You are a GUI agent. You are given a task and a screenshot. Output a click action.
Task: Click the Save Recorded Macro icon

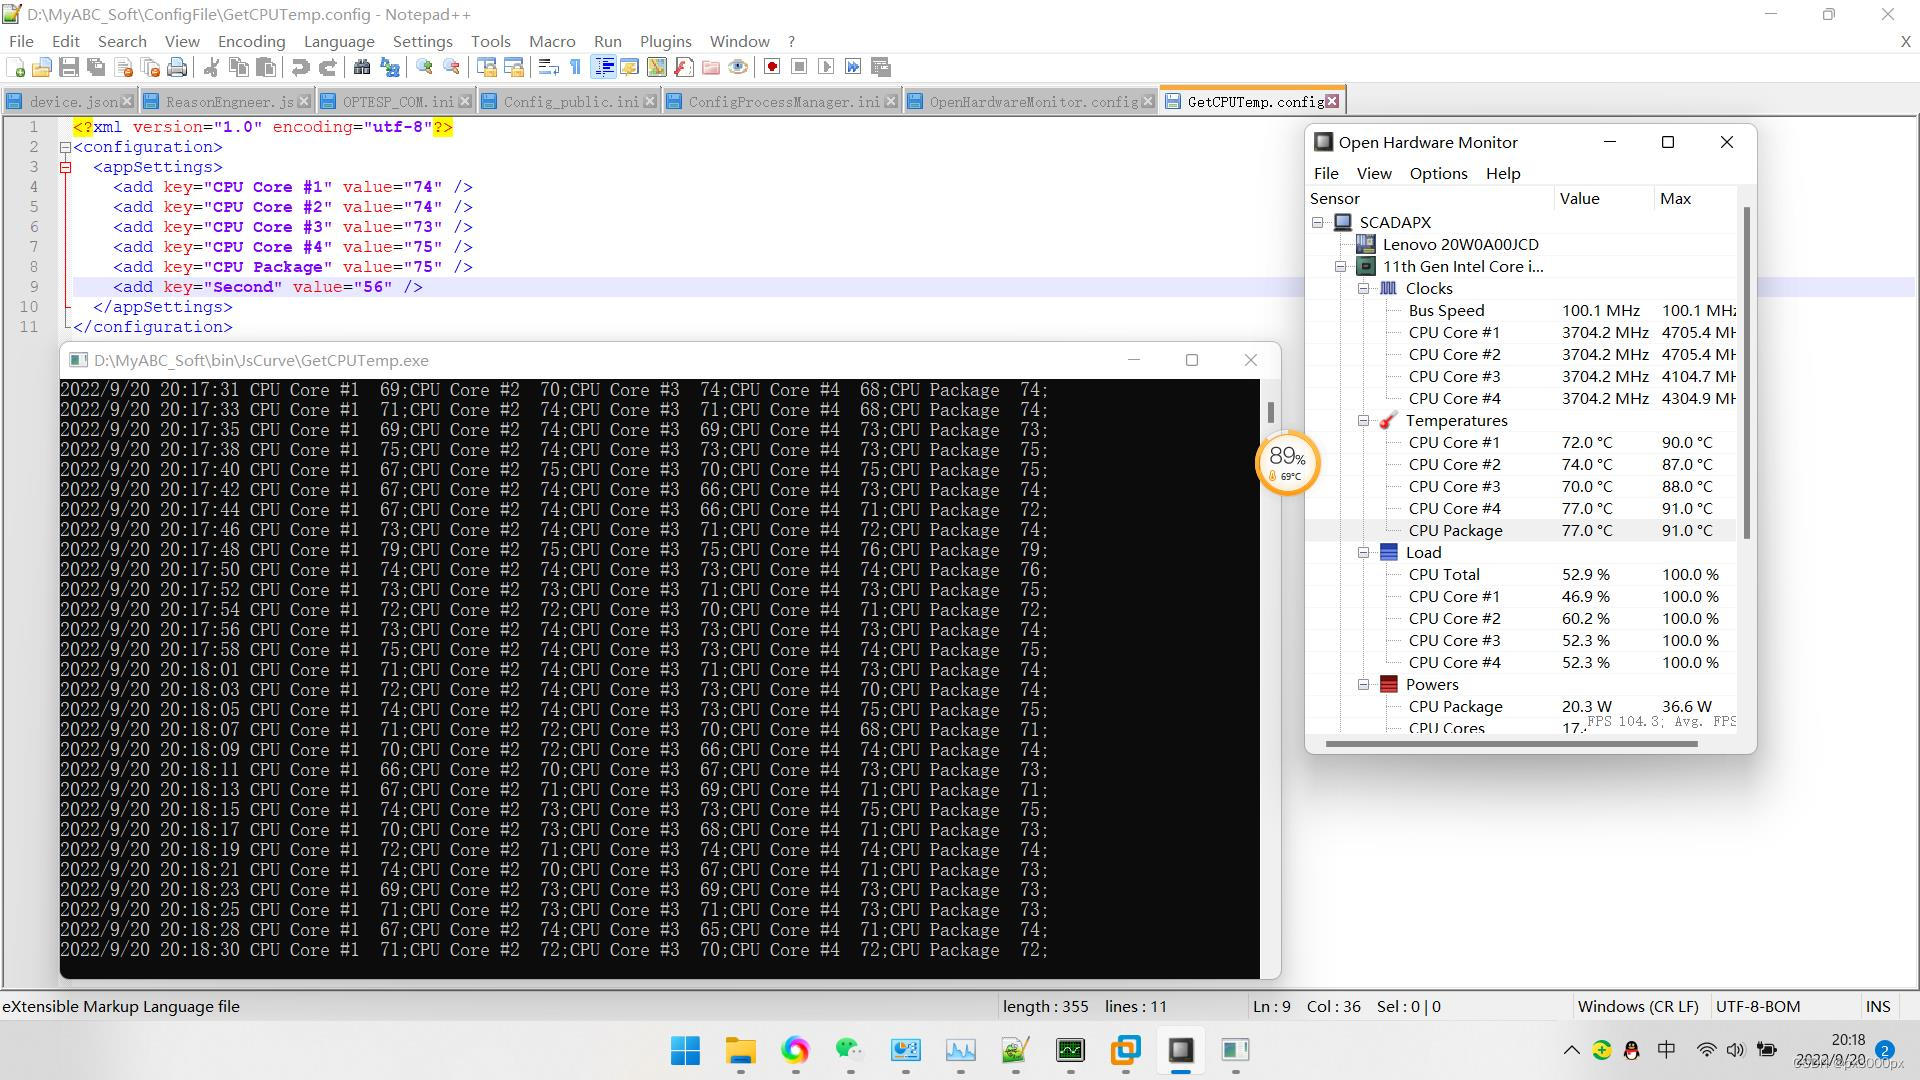tap(881, 68)
